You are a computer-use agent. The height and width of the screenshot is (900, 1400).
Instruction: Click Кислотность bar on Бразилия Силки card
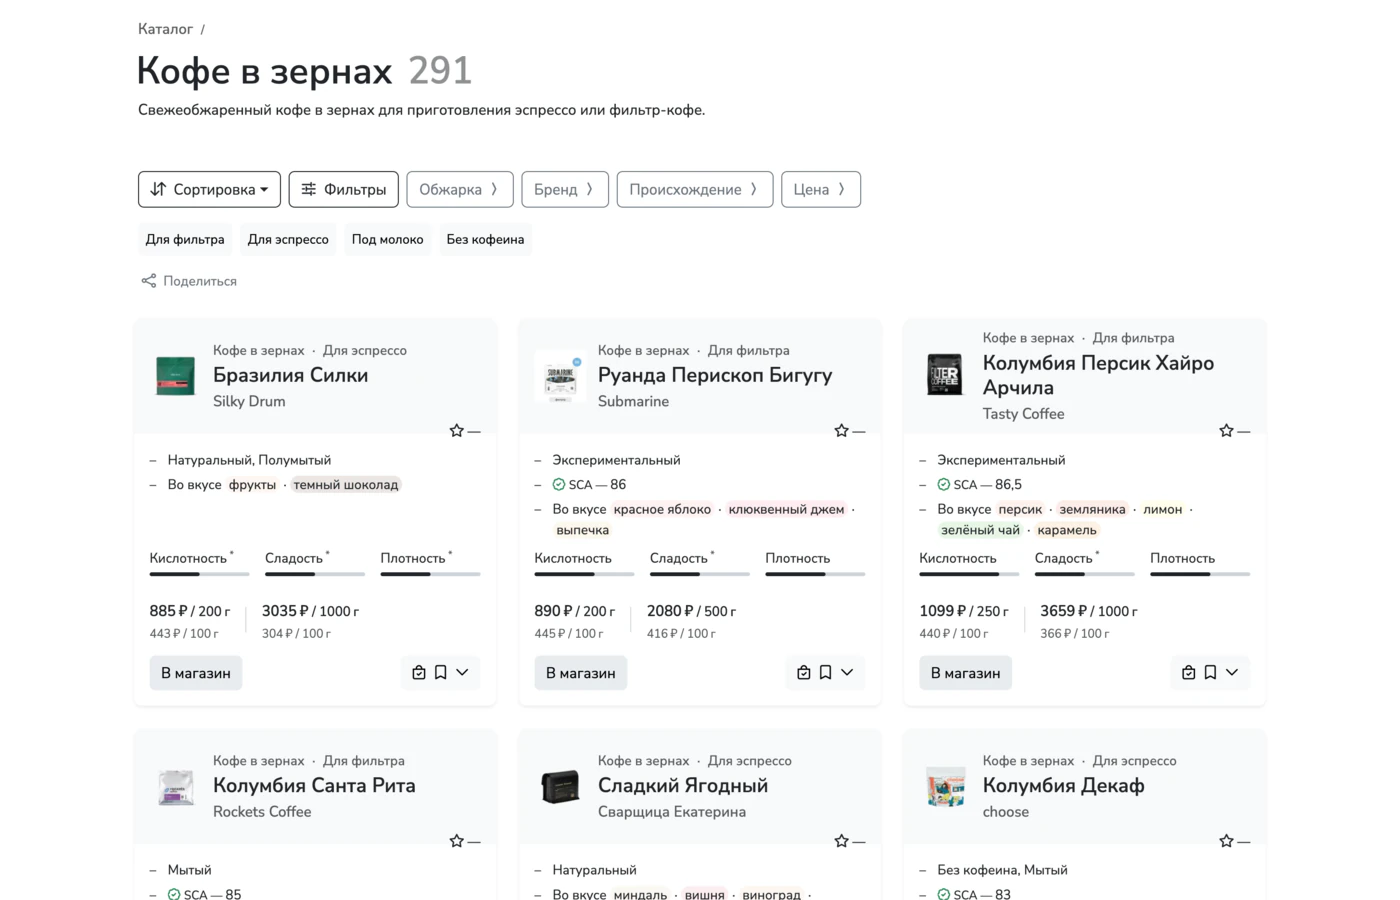[x=199, y=574]
